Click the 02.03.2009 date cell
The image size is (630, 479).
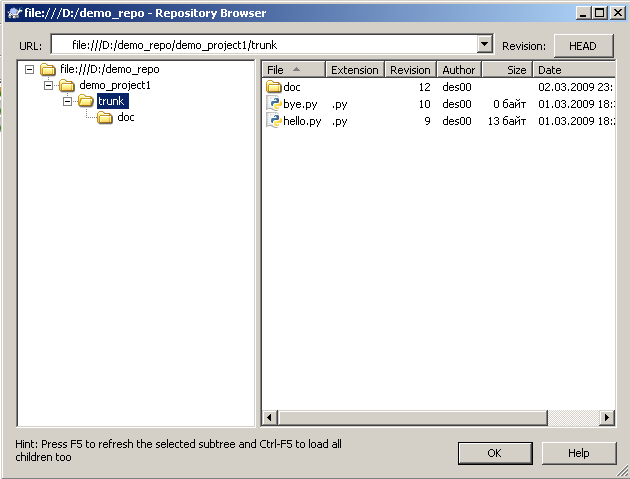[575, 87]
